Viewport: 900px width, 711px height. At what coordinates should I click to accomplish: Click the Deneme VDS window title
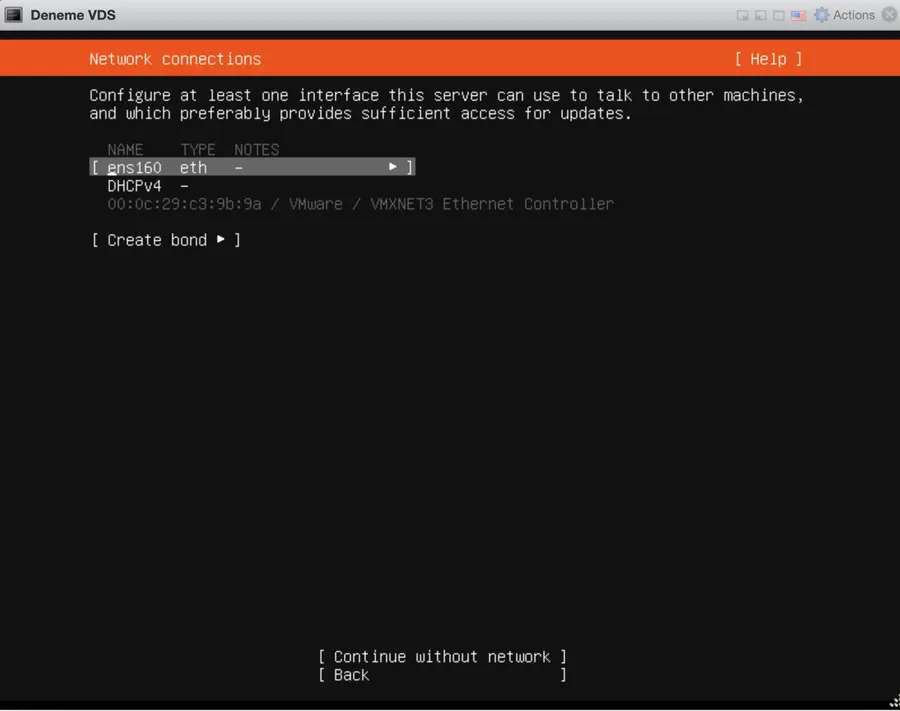[73, 15]
